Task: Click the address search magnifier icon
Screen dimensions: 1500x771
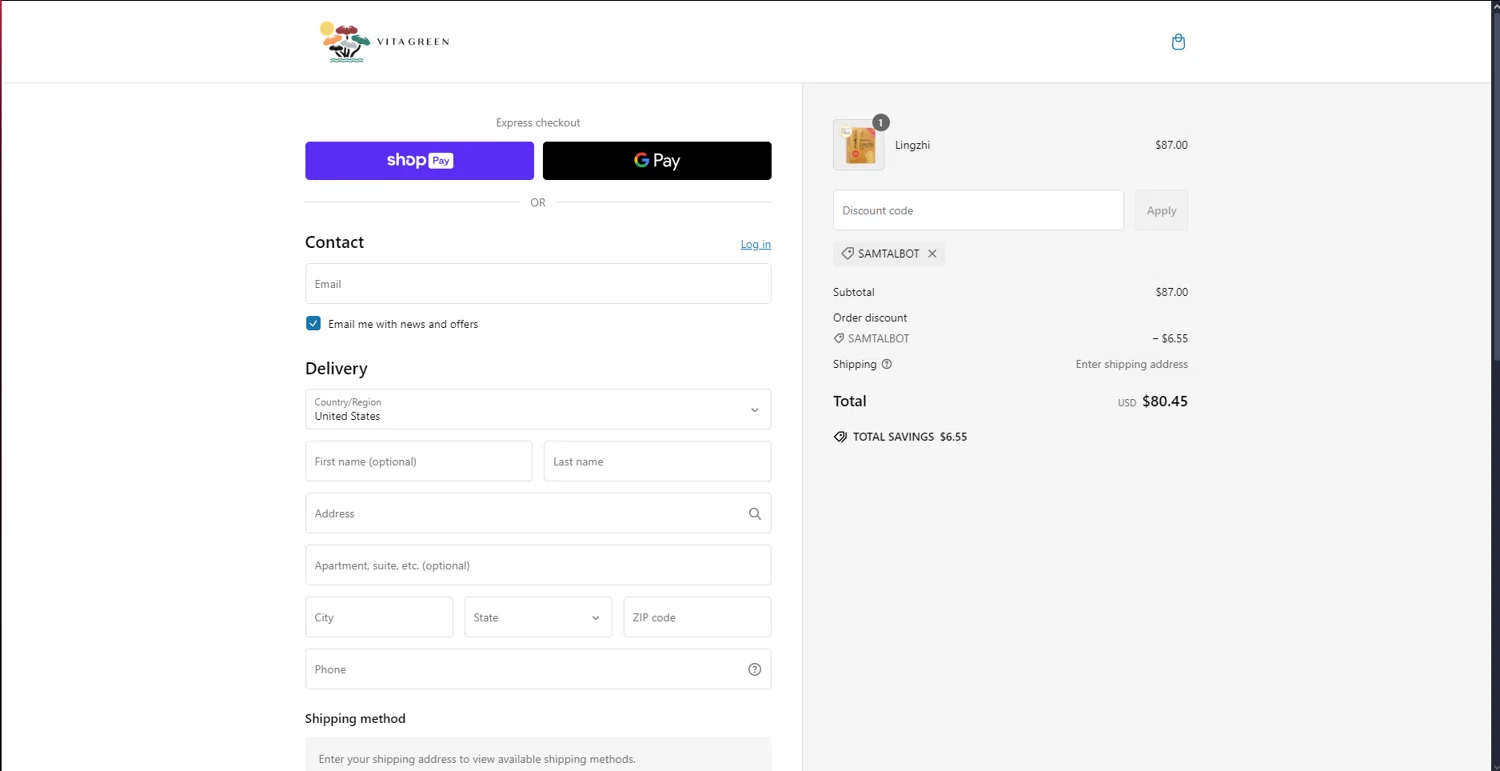Action: point(755,514)
